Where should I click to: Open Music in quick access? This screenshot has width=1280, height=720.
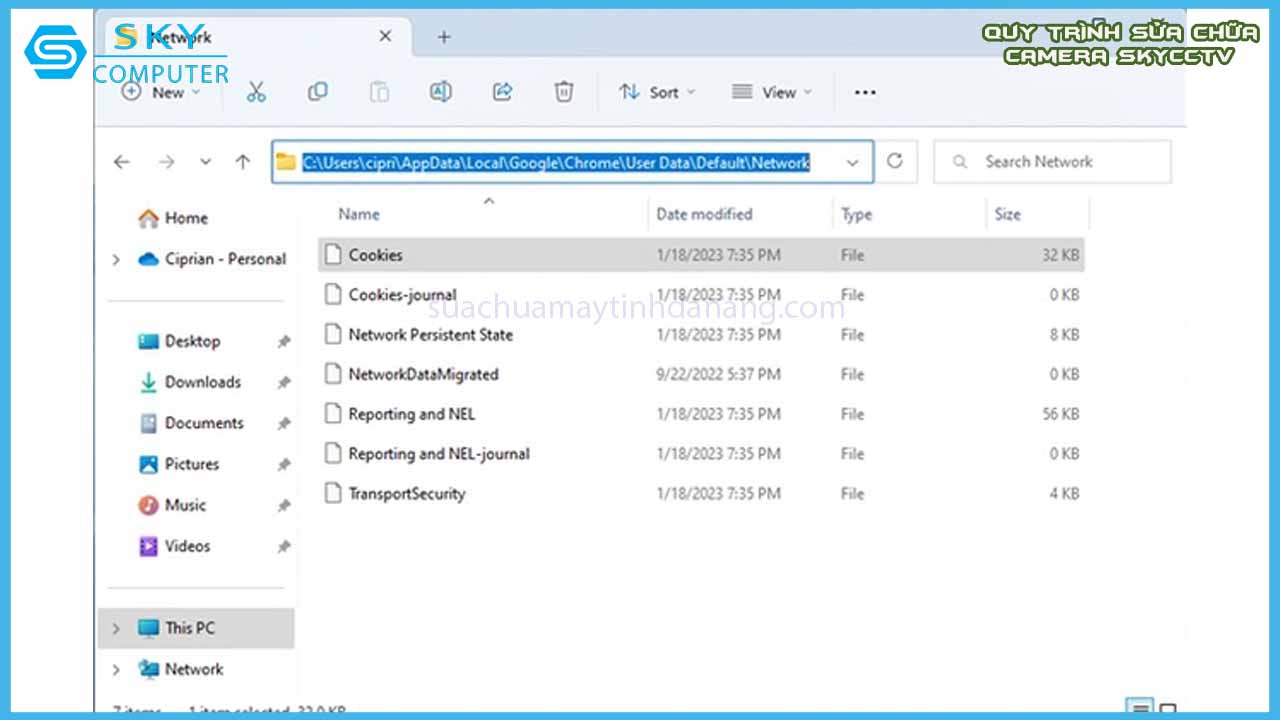pyautogui.click(x=172, y=505)
